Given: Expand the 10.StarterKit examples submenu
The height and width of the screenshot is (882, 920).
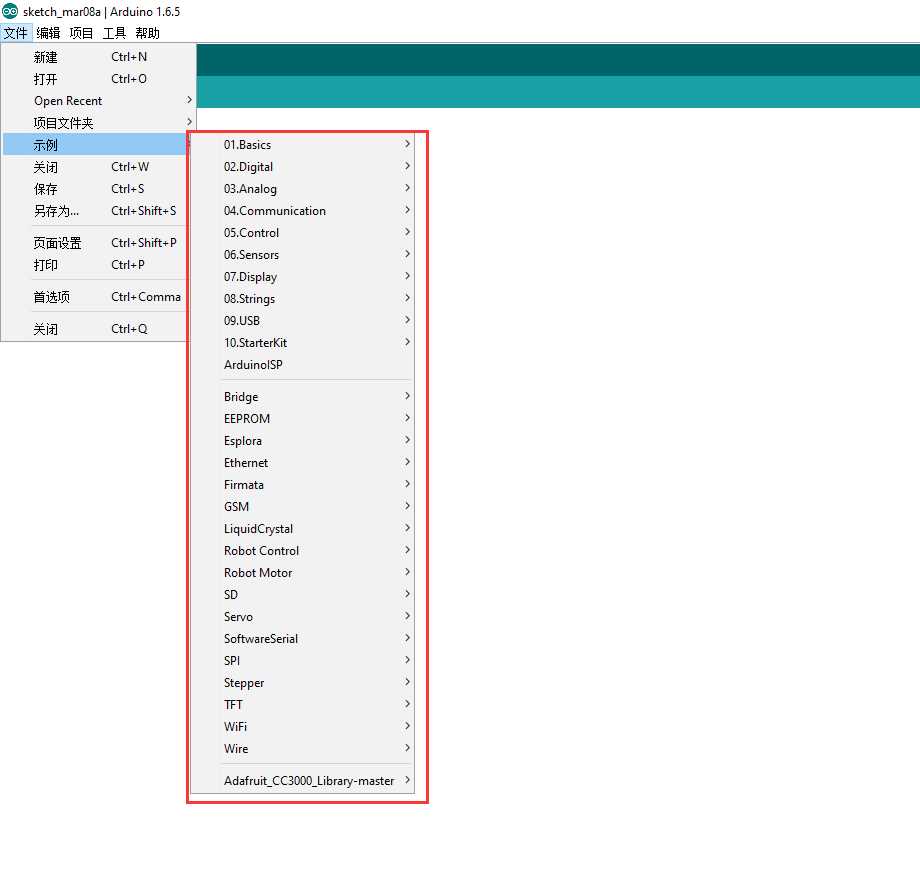Looking at the screenshot, I should (x=303, y=343).
